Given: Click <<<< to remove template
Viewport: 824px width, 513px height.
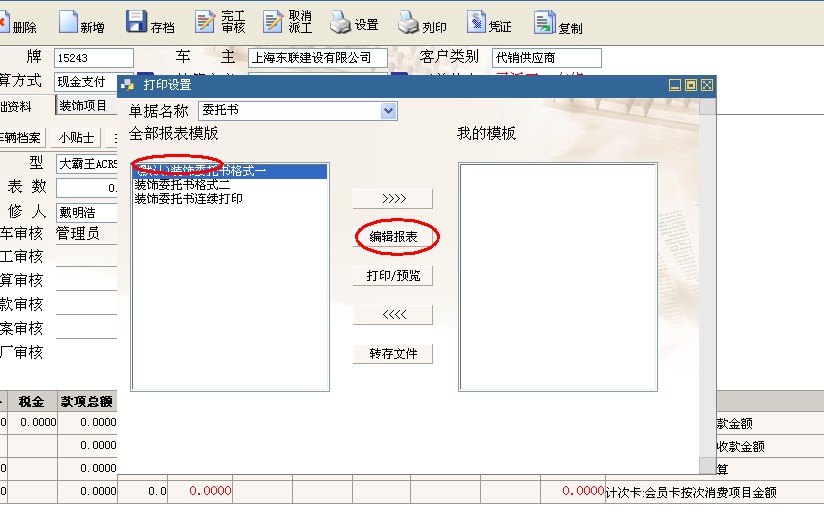Looking at the screenshot, I should 393,315.
